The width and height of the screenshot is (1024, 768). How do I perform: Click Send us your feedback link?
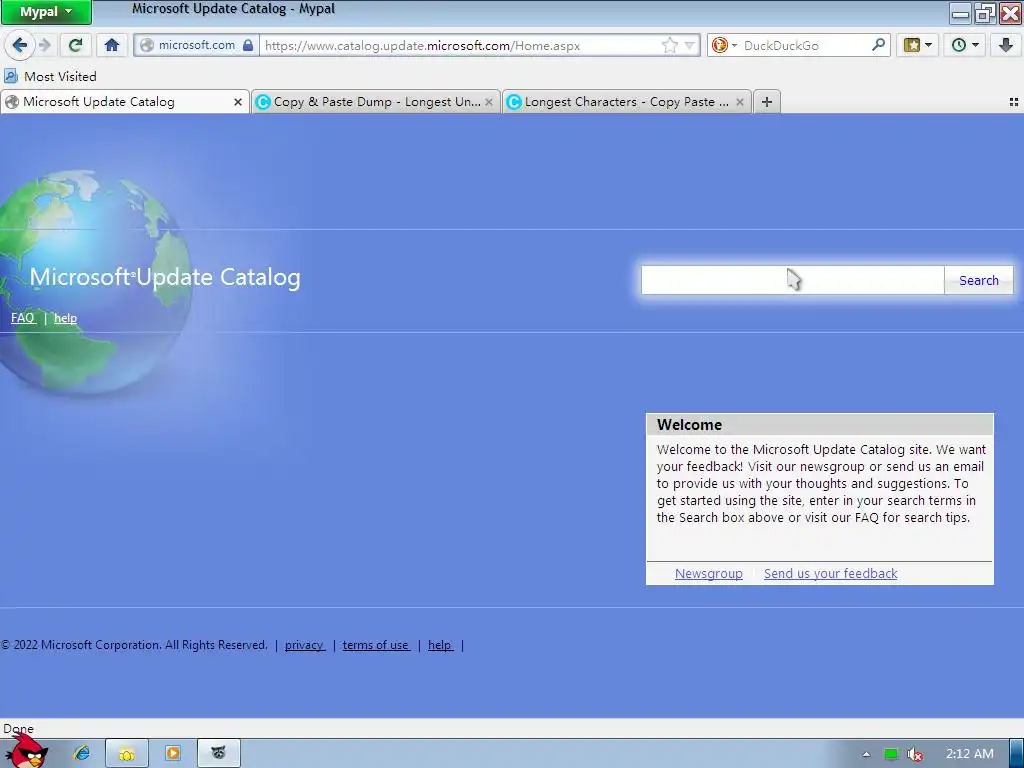pyautogui.click(x=830, y=573)
